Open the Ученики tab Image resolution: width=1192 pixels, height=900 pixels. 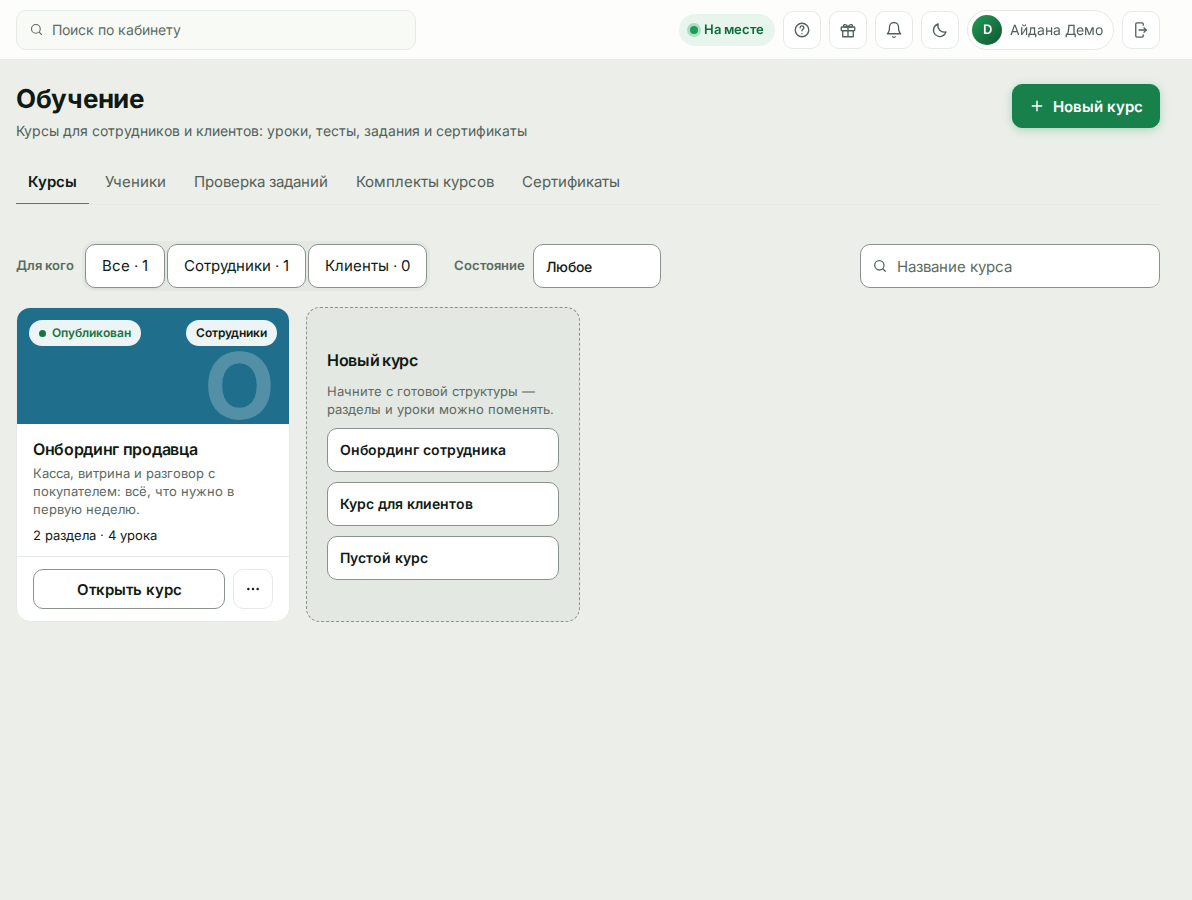tap(135, 182)
